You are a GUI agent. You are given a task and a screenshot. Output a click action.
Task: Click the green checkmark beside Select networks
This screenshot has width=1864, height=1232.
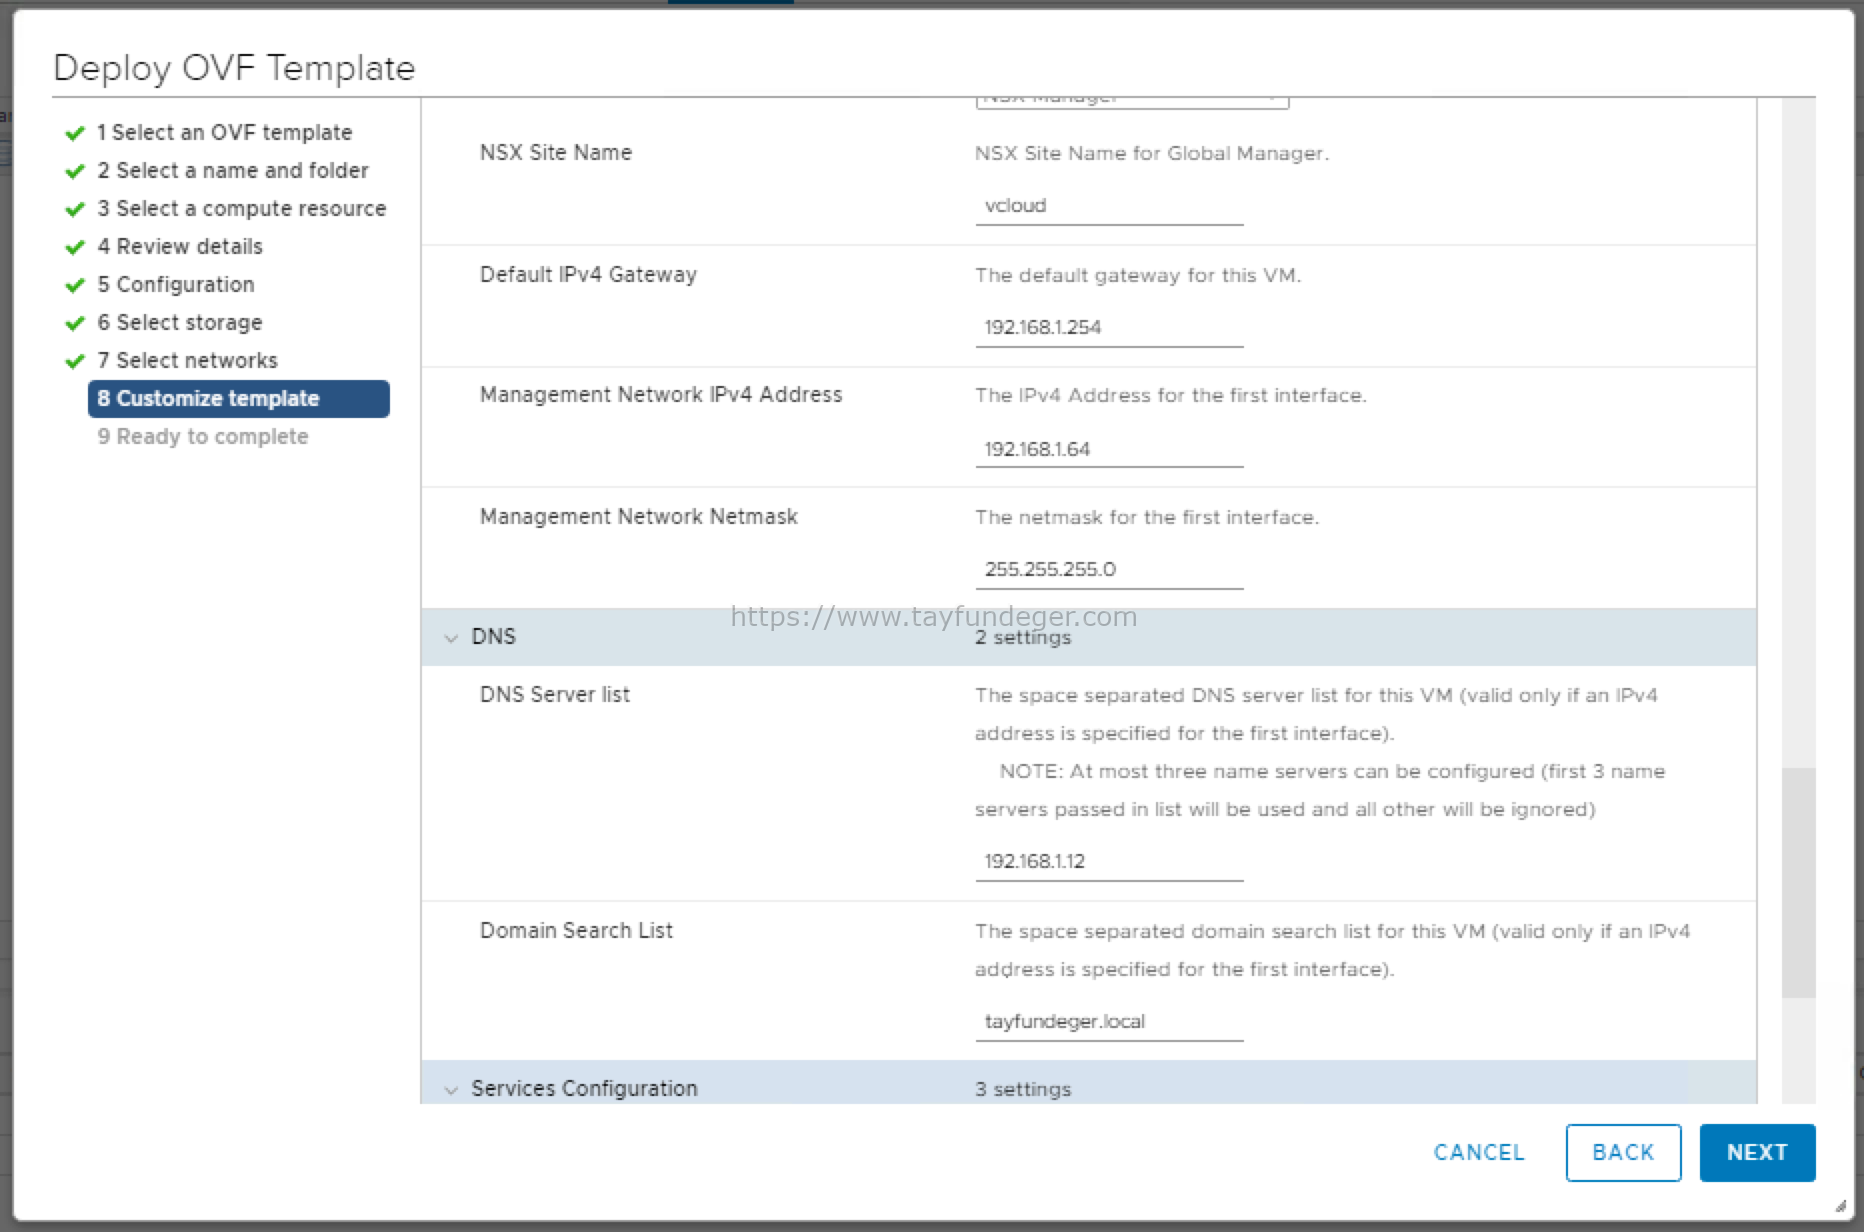[75, 361]
